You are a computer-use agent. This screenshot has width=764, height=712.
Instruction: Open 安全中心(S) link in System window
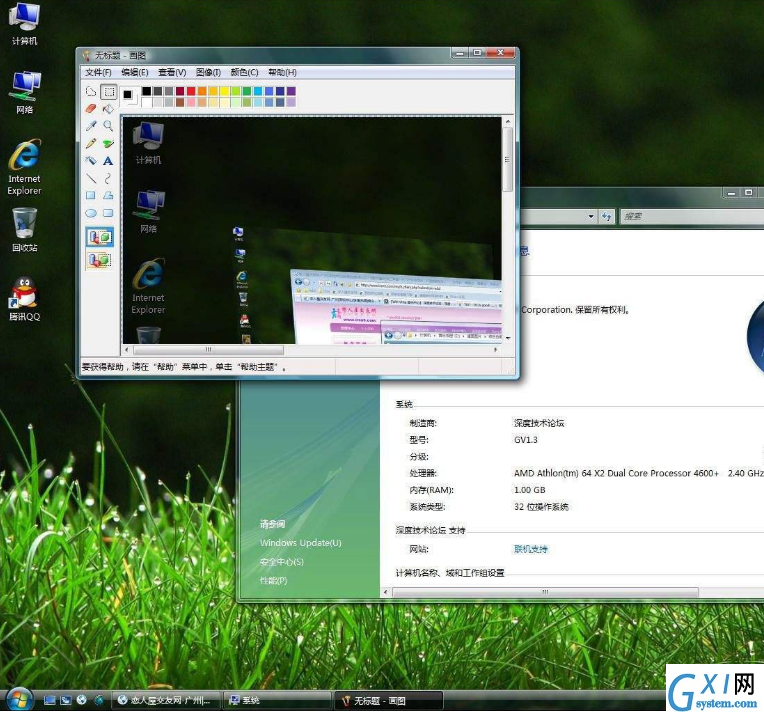pyautogui.click(x=282, y=562)
